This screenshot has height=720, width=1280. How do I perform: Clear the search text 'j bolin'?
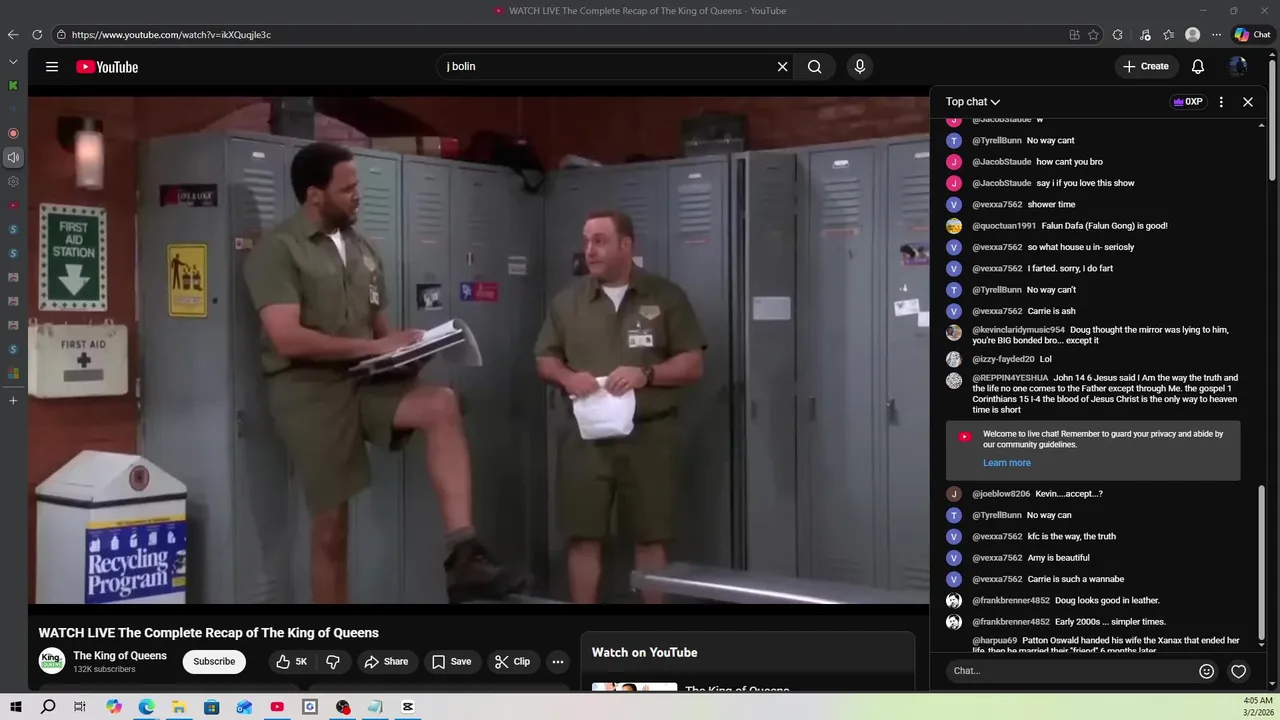click(783, 67)
